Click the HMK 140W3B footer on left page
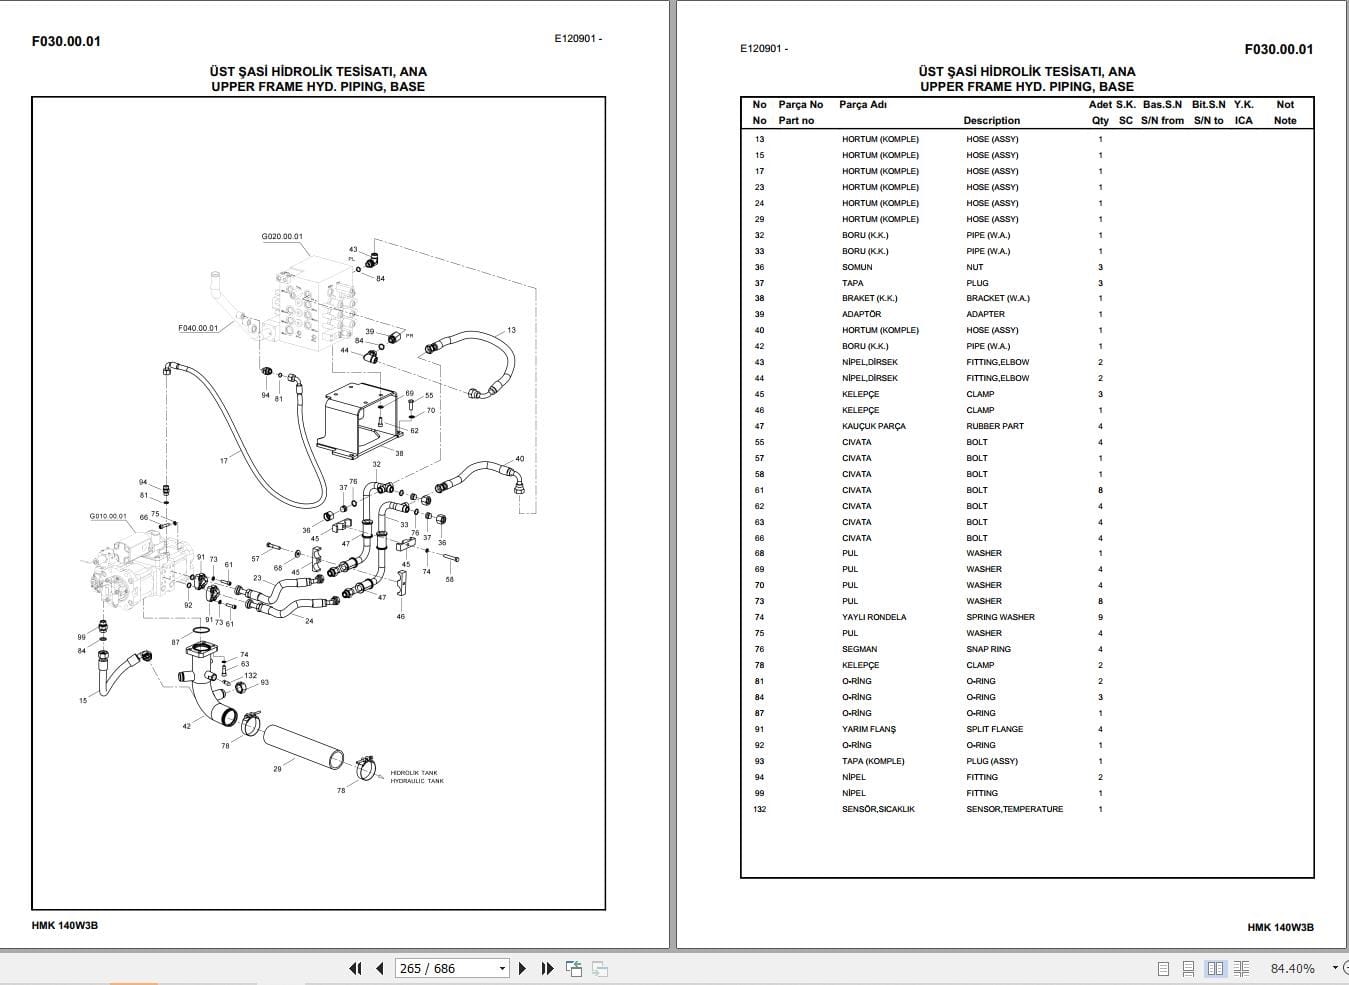Viewport: 1349px width, 985px height. click(64, 925)
